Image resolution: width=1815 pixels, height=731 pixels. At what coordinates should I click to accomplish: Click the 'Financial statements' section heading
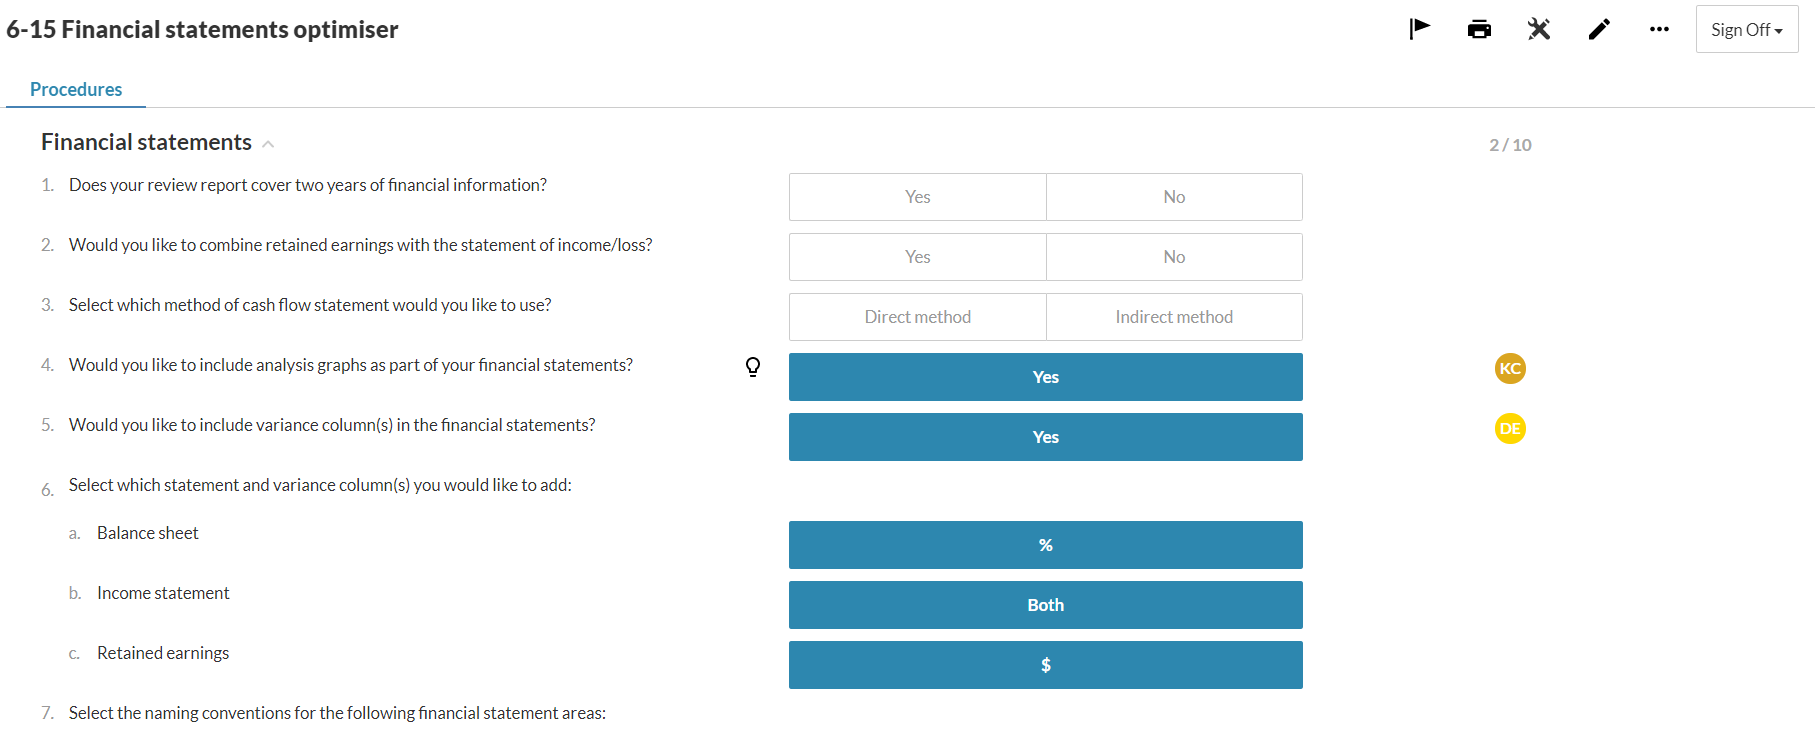click(146, 142)
